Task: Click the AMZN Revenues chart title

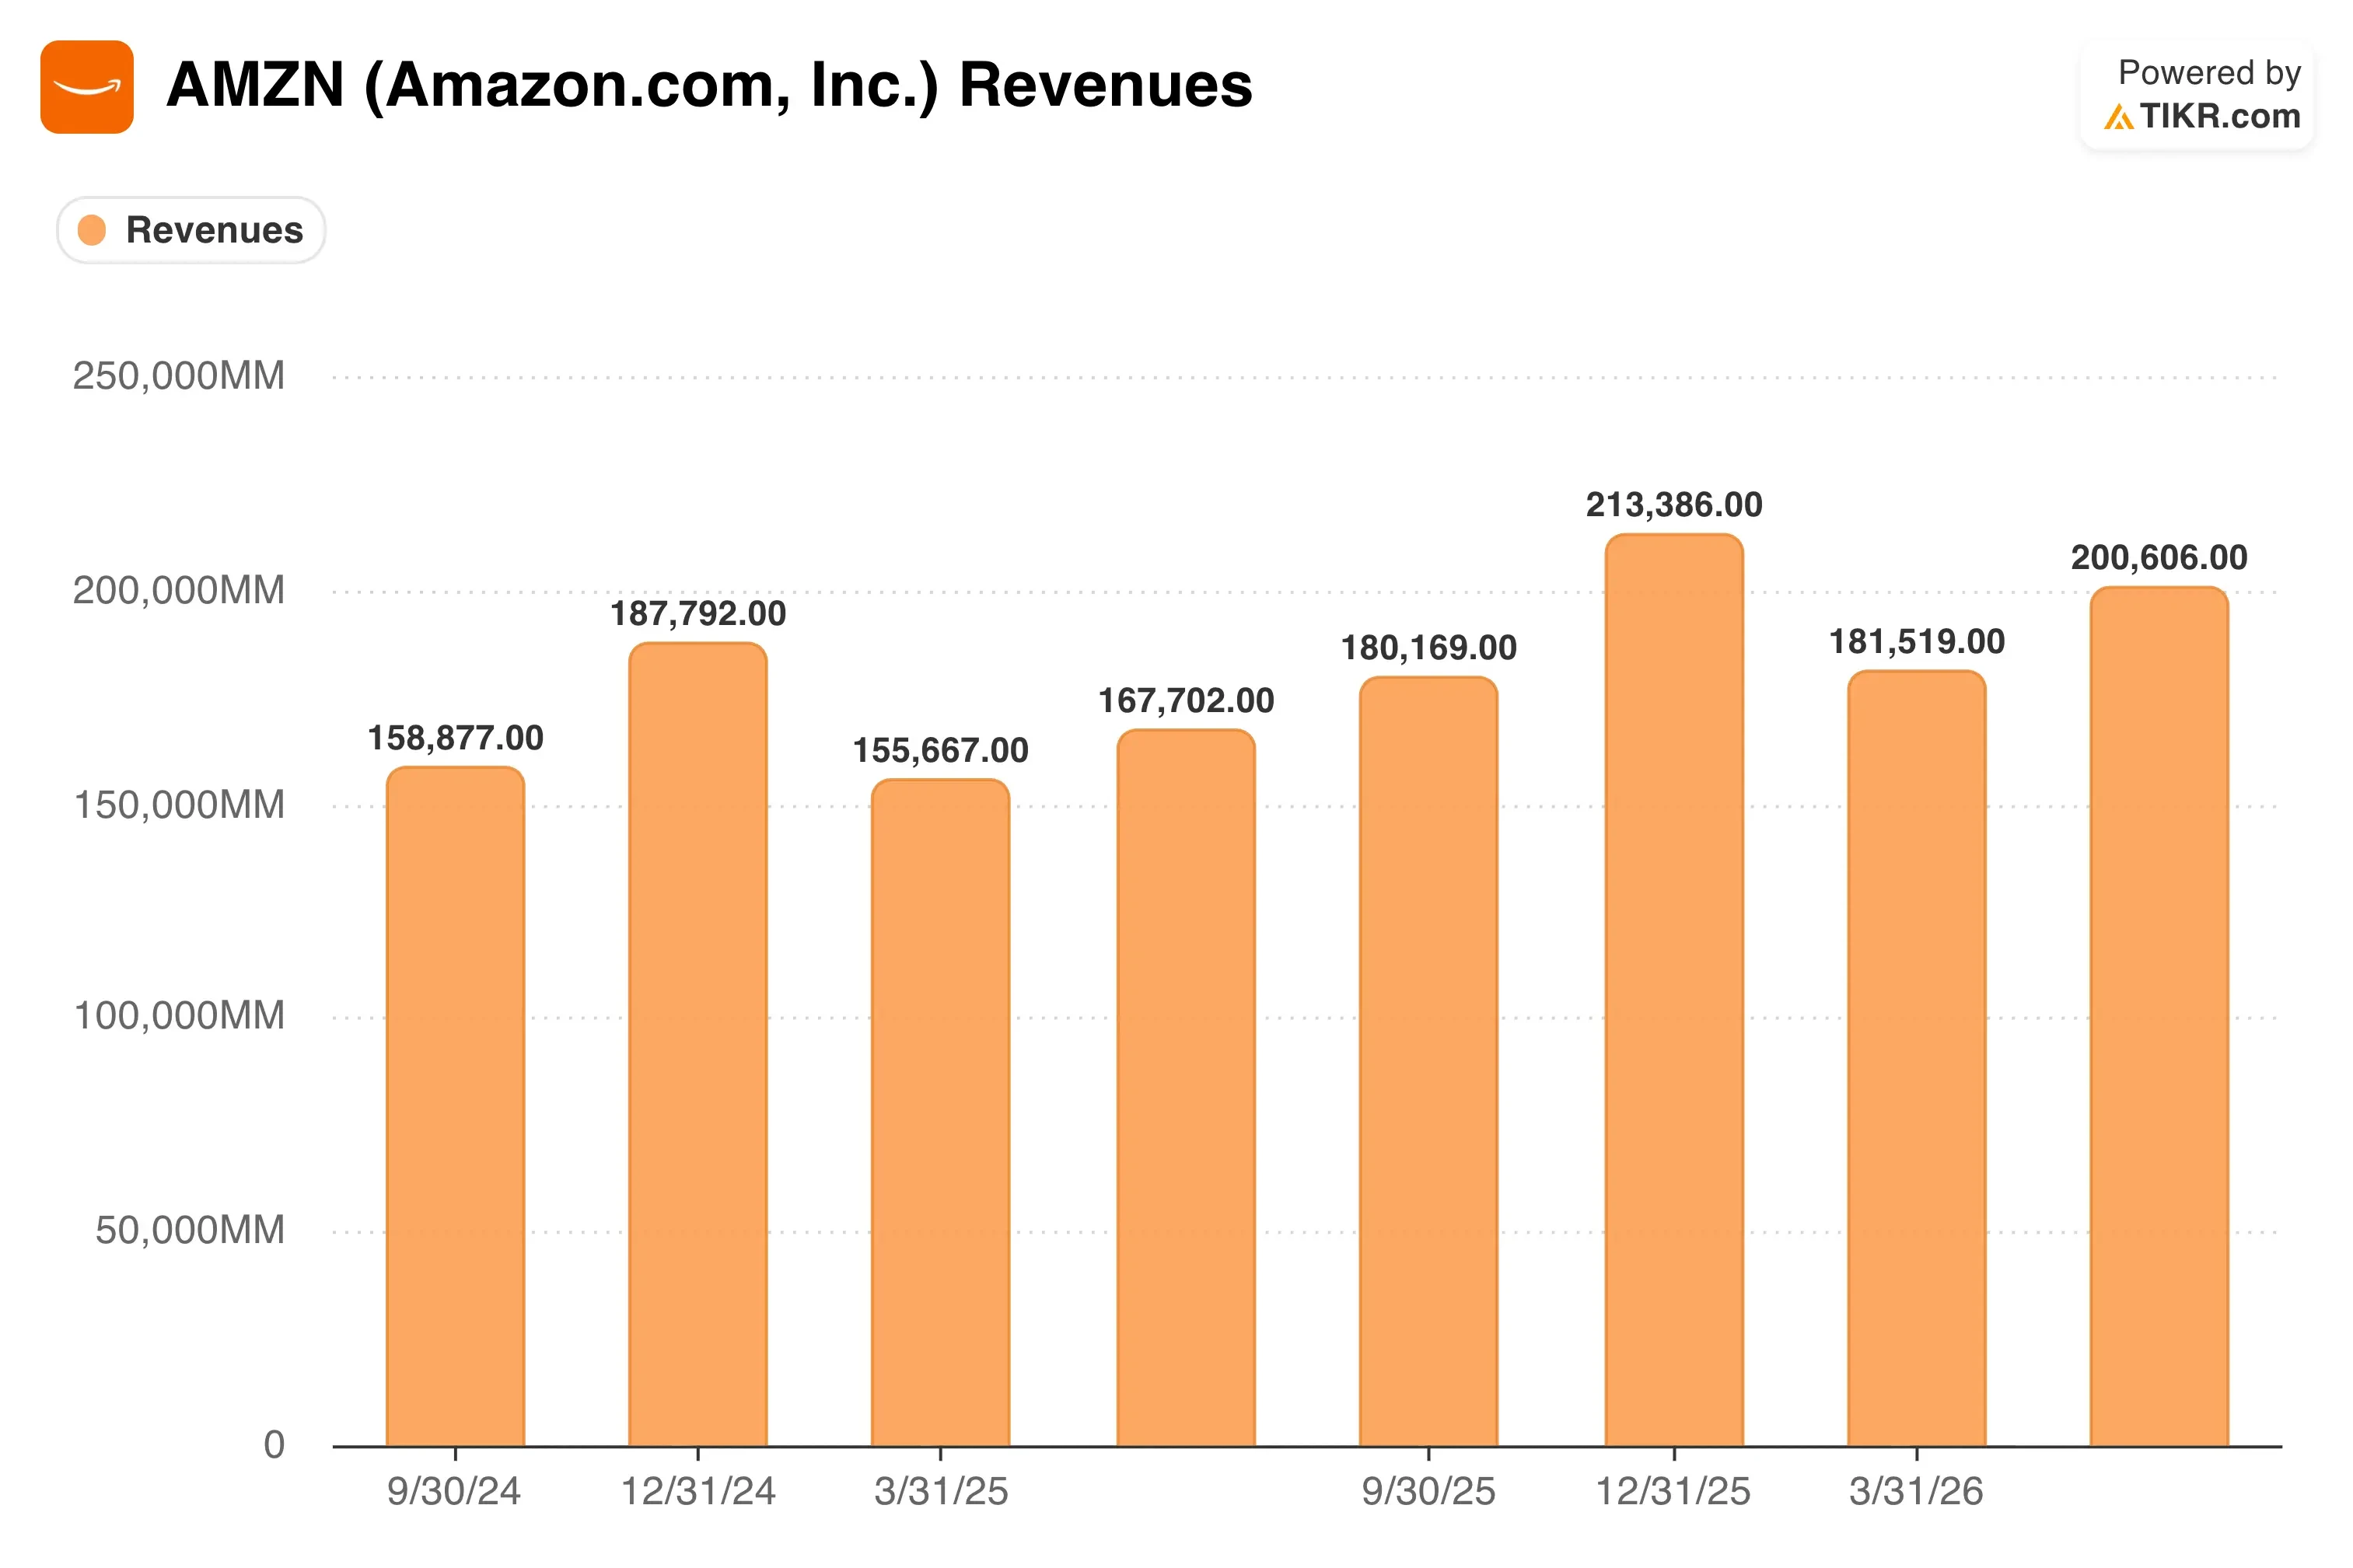Action: click(x=709, y=85)
